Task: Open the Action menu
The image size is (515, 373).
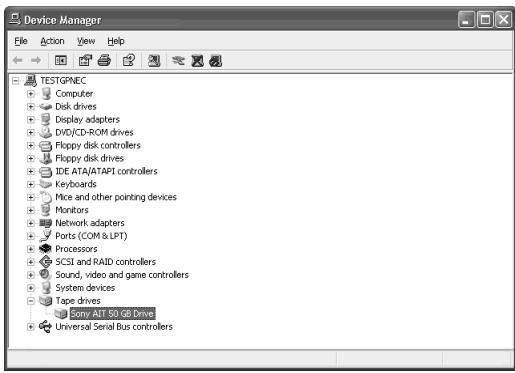Action: [x=52, y=41]
